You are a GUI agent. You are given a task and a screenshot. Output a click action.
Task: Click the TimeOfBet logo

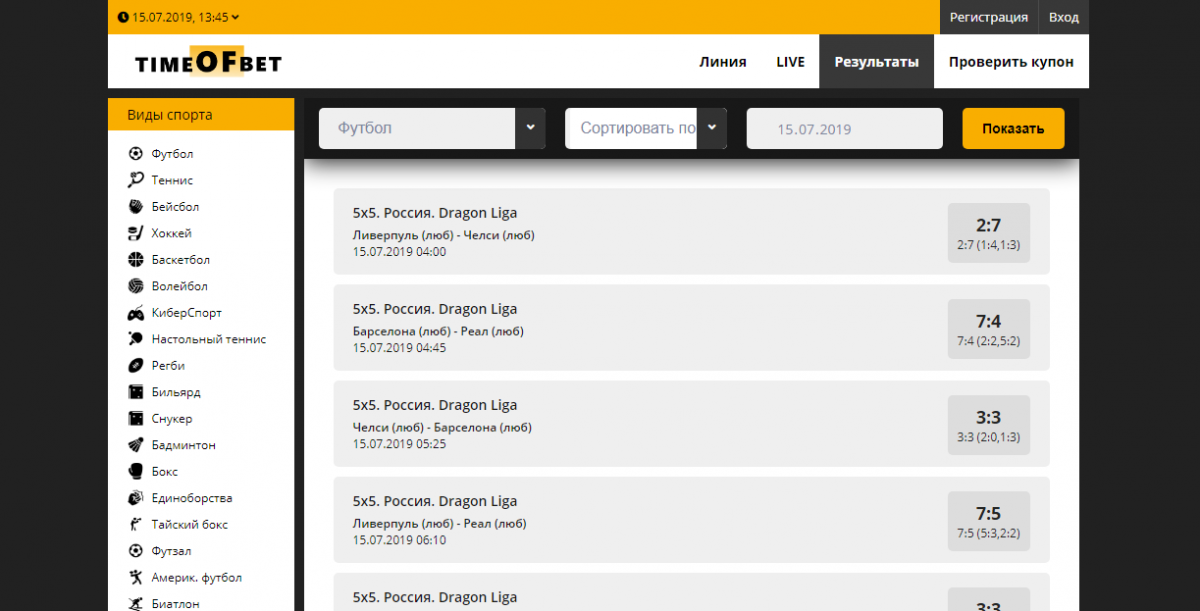[208, 62]
